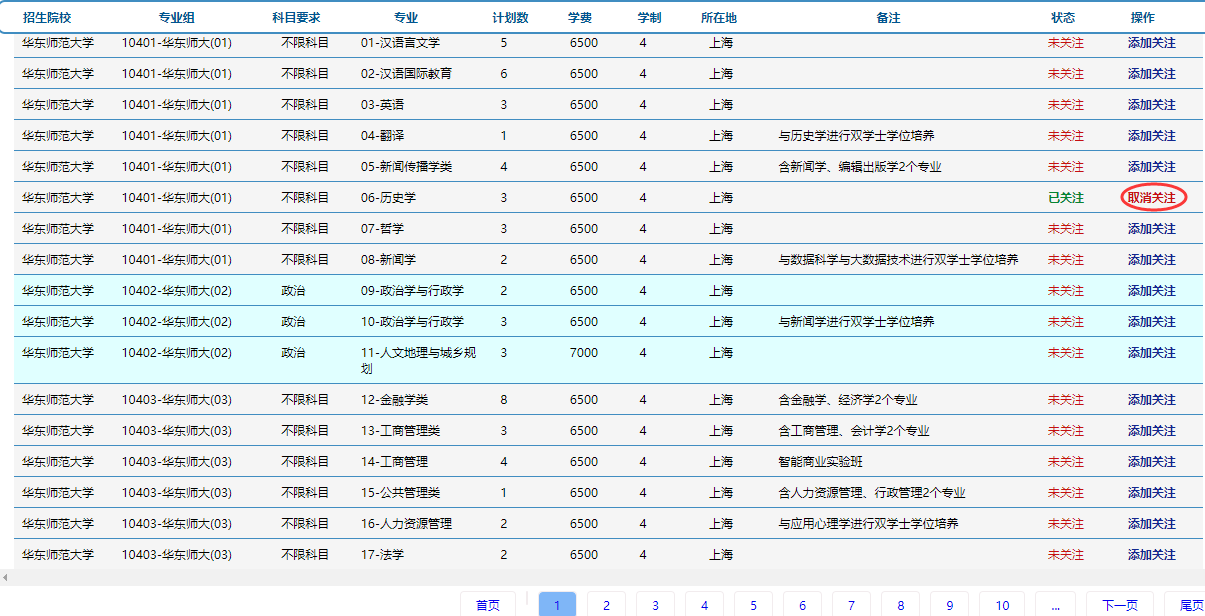Click 添加关注 for 02-汉语国际教育
The image size is (1205, 616).
coord(1151,74)
